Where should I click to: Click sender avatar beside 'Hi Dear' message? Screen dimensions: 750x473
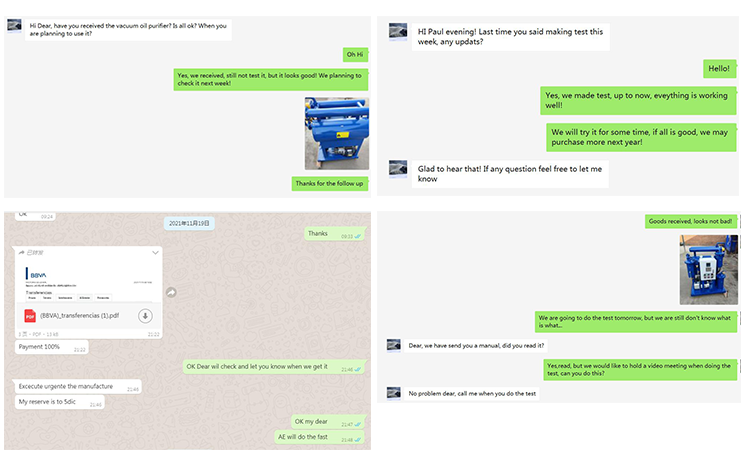pos(14,25)
